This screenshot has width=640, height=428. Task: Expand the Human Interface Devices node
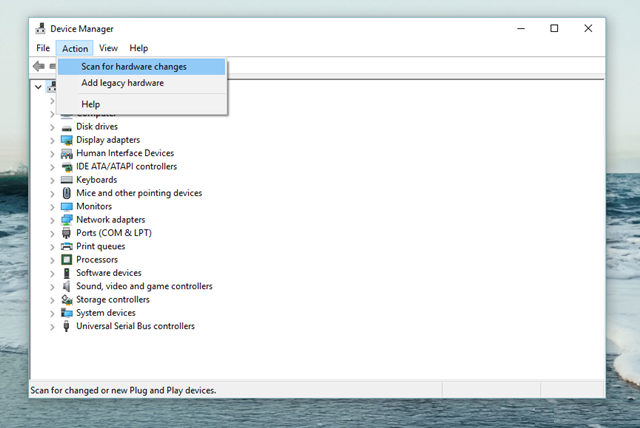pos(52,153)
